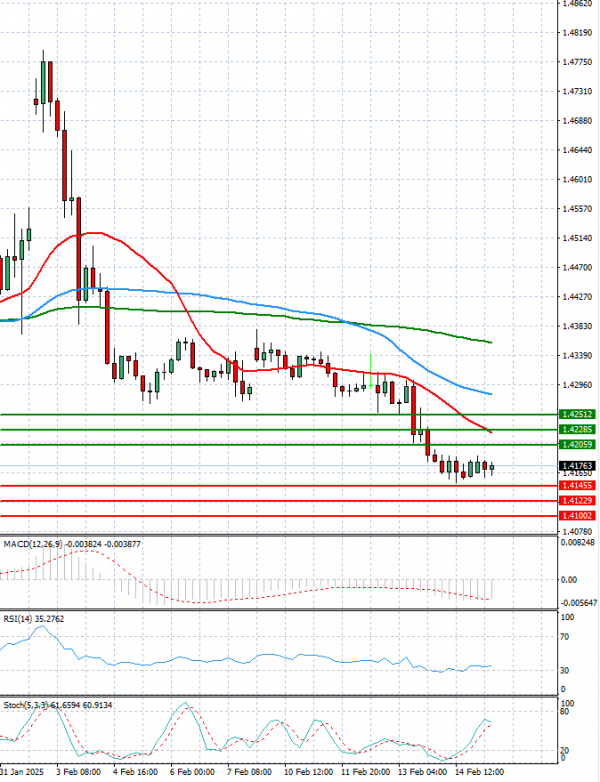Click the 31 Jan 2025 date label

22,772
